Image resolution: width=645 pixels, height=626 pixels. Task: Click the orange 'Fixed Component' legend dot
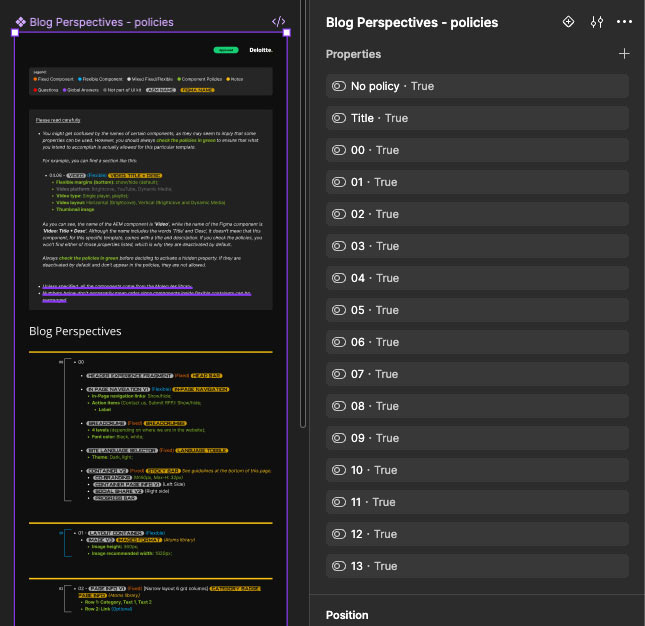37,78
